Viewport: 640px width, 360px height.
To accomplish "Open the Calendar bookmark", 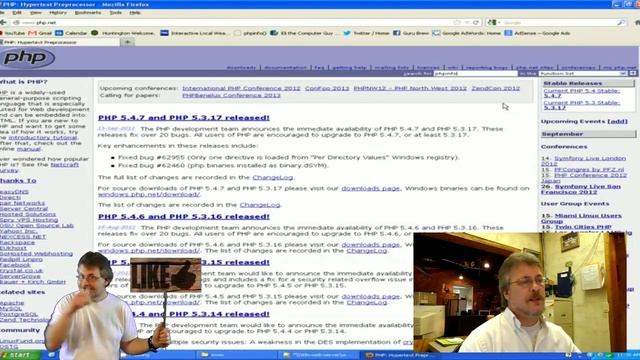I will [x=71, y=33].
